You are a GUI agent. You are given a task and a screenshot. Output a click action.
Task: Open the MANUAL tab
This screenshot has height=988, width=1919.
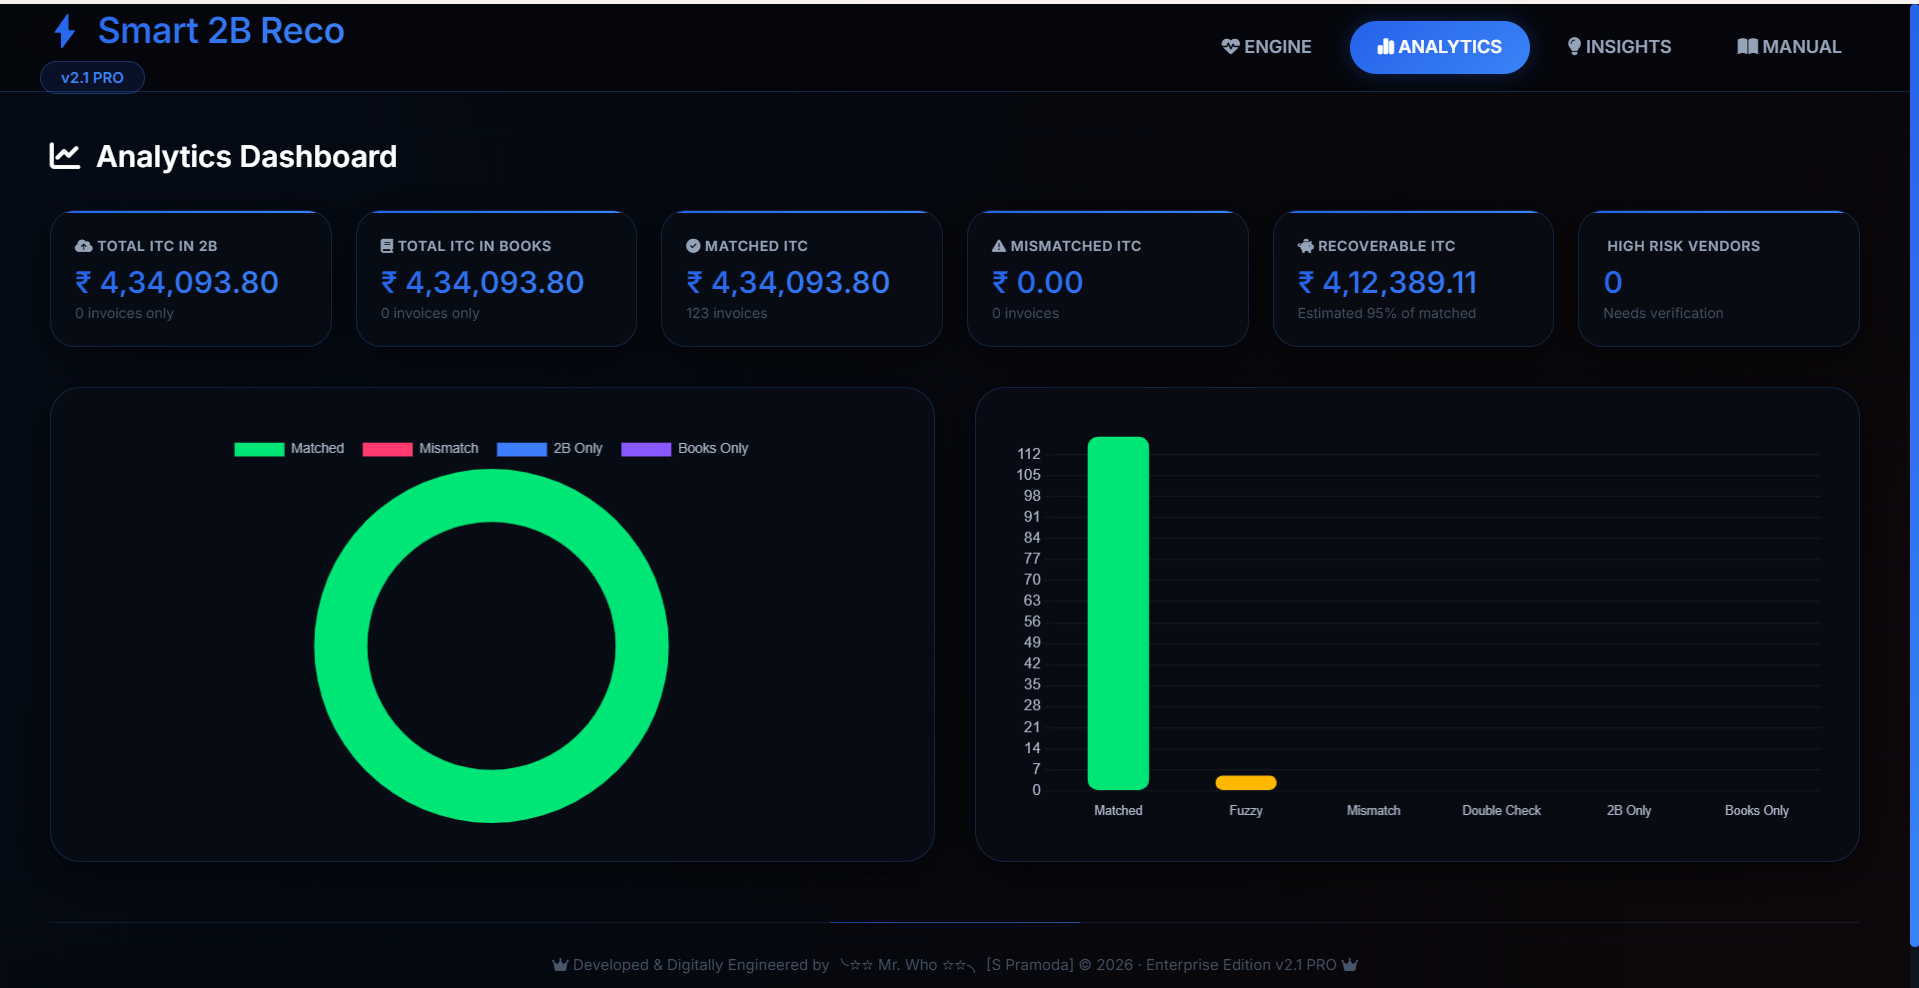point(1789,47)
